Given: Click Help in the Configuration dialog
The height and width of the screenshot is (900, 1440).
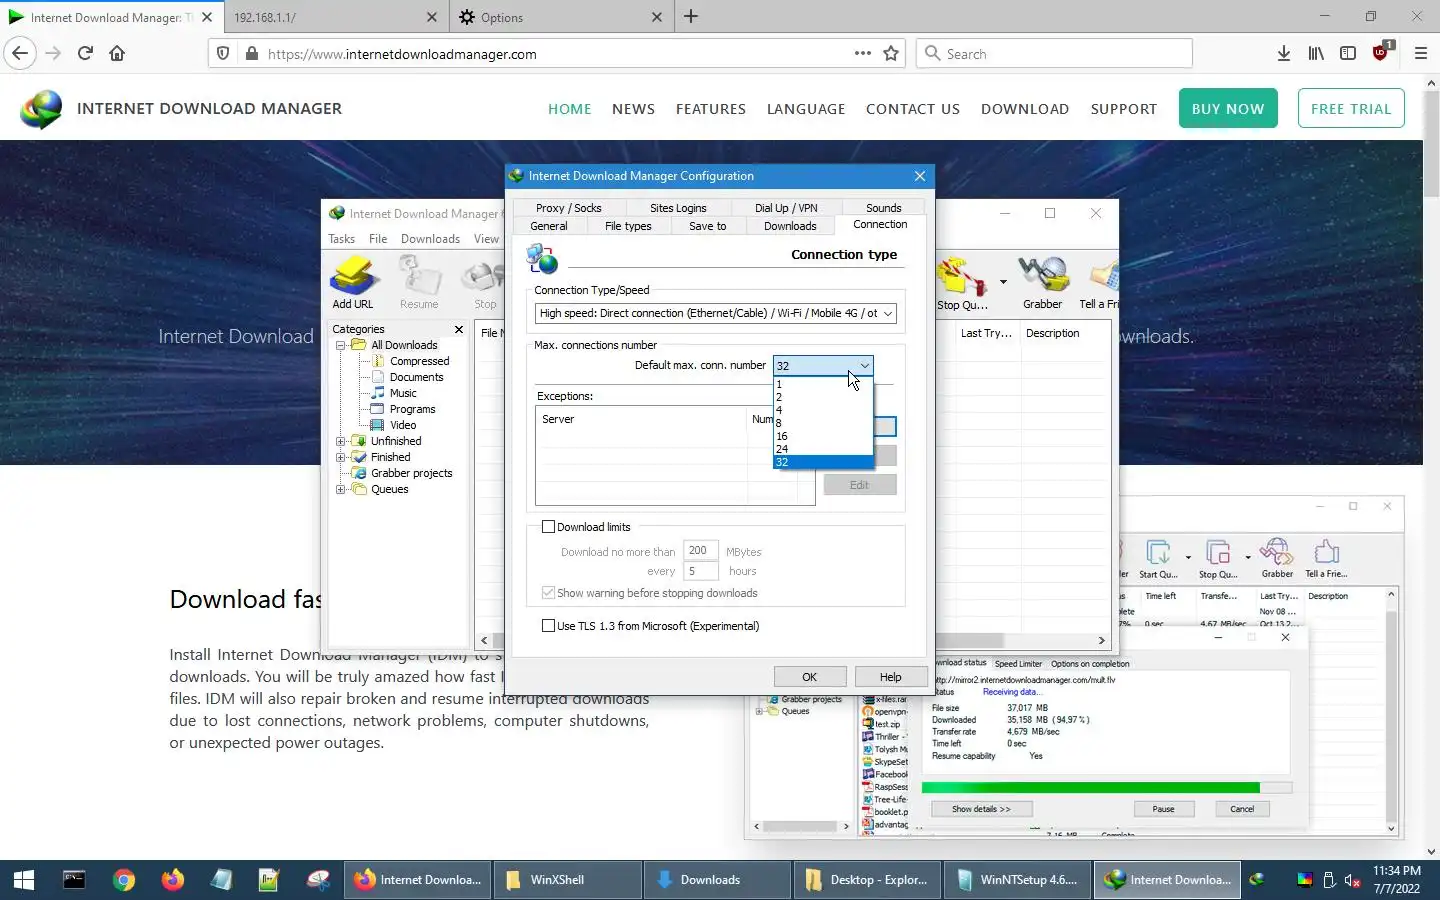Looking at the screenshot, I should (x=891, y=677).
